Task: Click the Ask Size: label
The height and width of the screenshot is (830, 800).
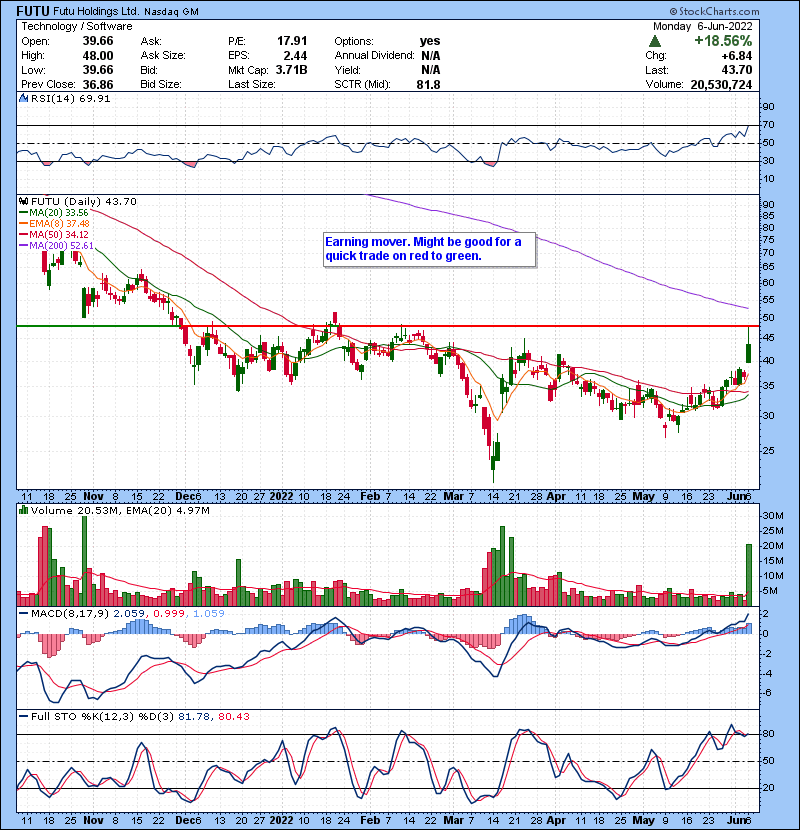Action: (163, 56)
